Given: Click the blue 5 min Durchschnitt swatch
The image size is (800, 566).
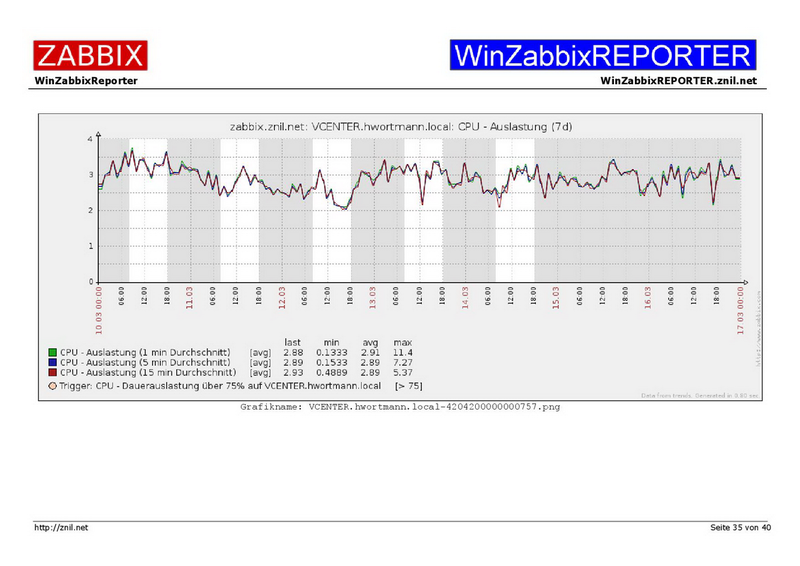Looking at the screenshot, I should pyautogui.click(x=52, y=362).
